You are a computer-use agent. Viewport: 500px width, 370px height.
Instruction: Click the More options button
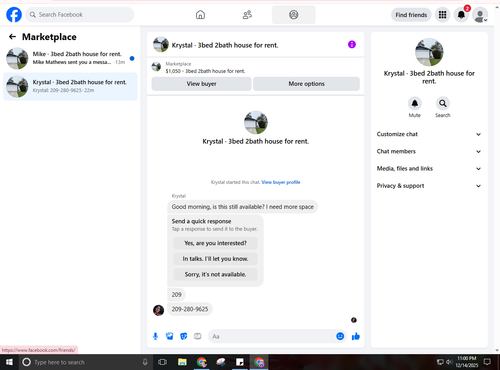306,84
